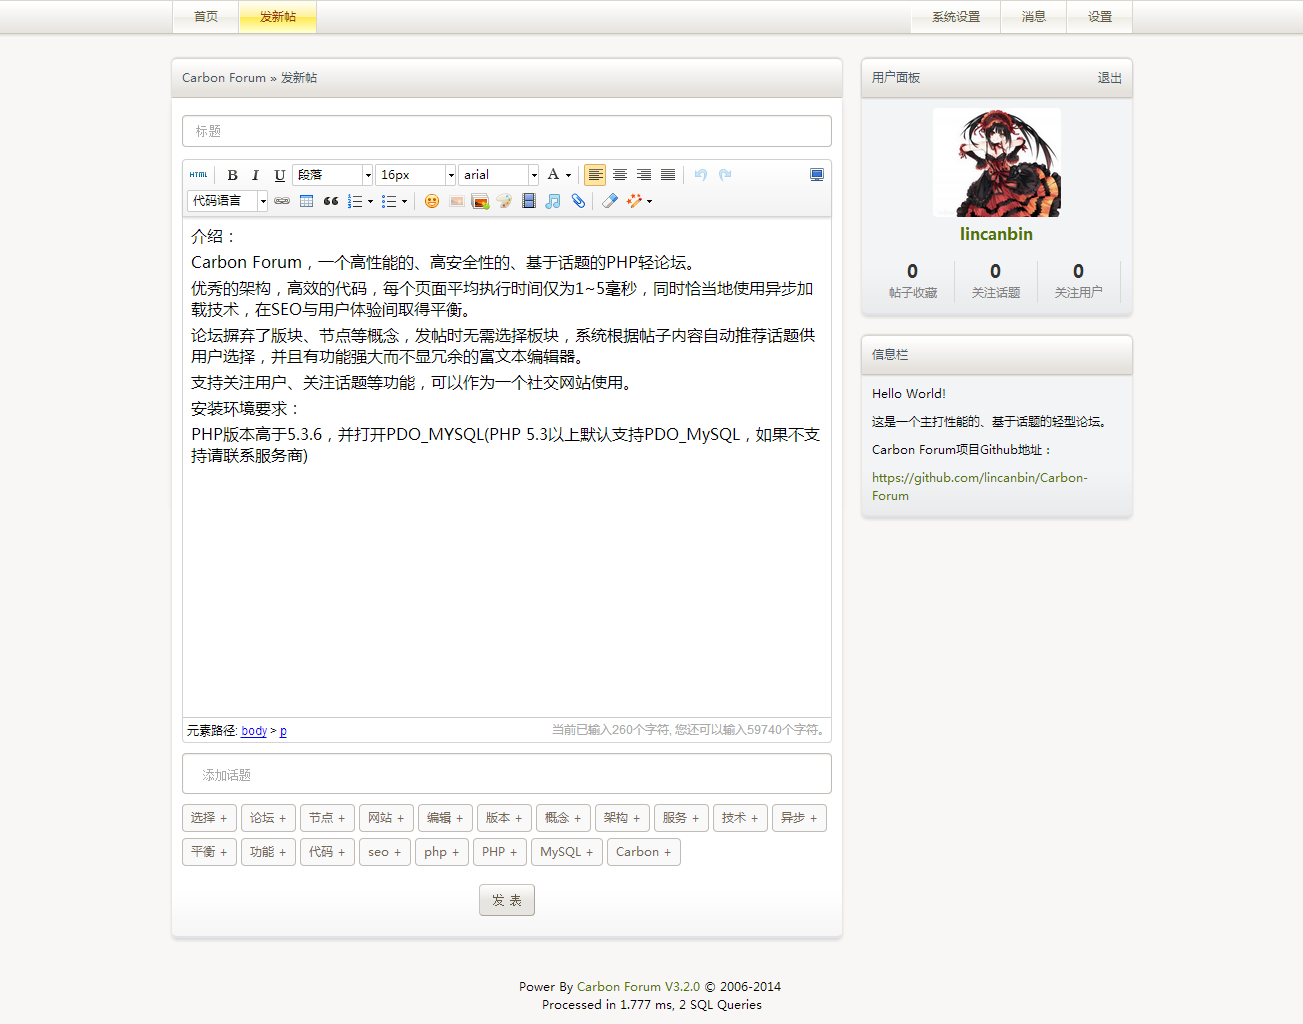Image resolution: width=1303 pixels, height=1024 pixels.
Task: Apply blockquote formatting
Action: pos(331,201)
